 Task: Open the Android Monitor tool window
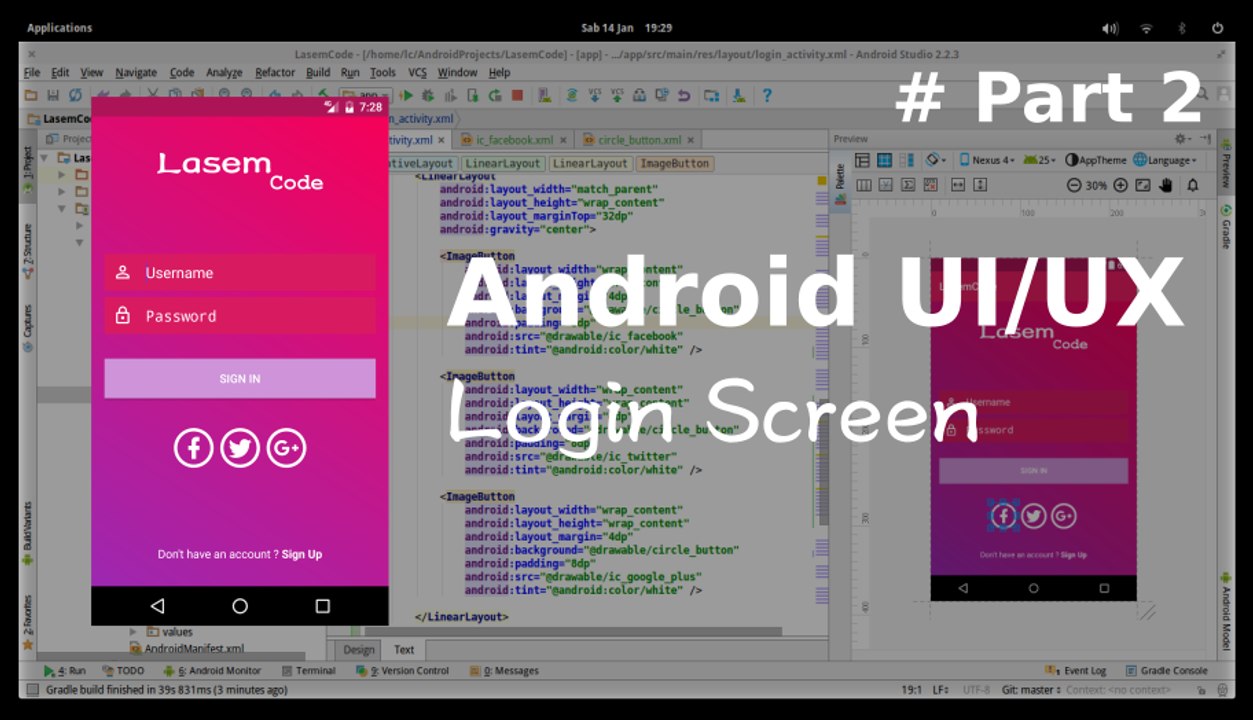(x=213, y=671)
